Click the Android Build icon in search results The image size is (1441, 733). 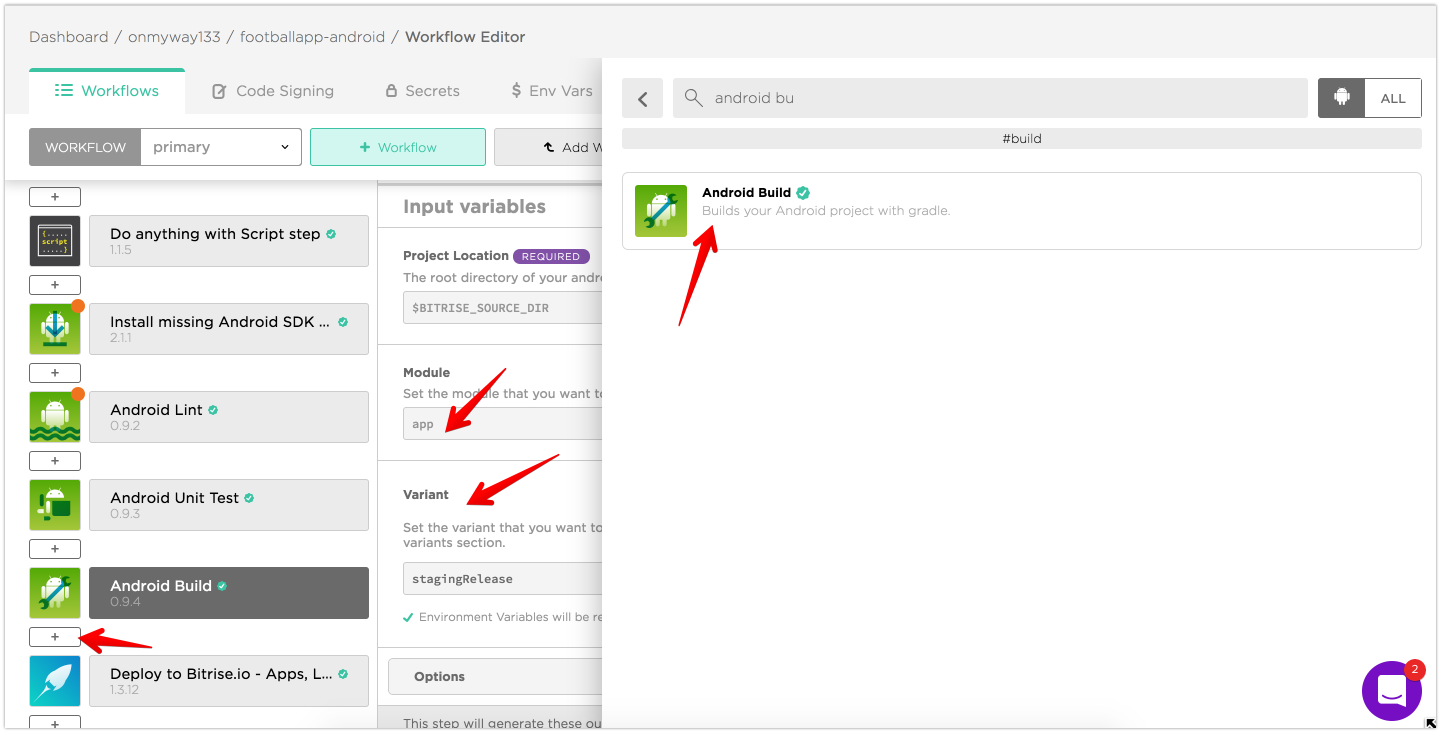point(661,211)
